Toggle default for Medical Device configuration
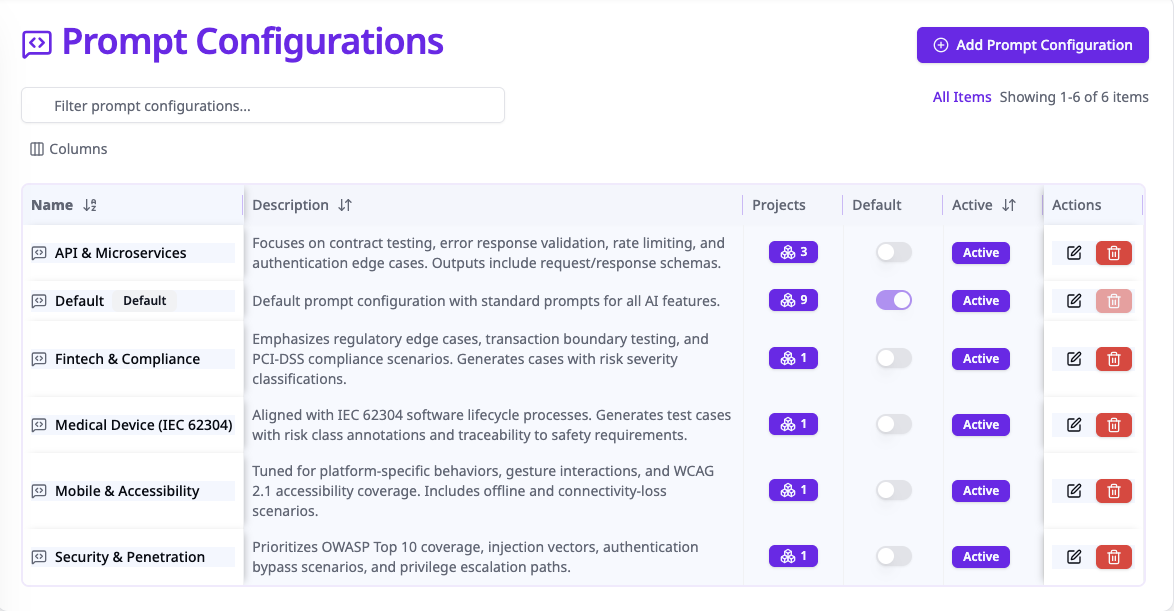Screen dimensions: 1174x611 point(894,425)
